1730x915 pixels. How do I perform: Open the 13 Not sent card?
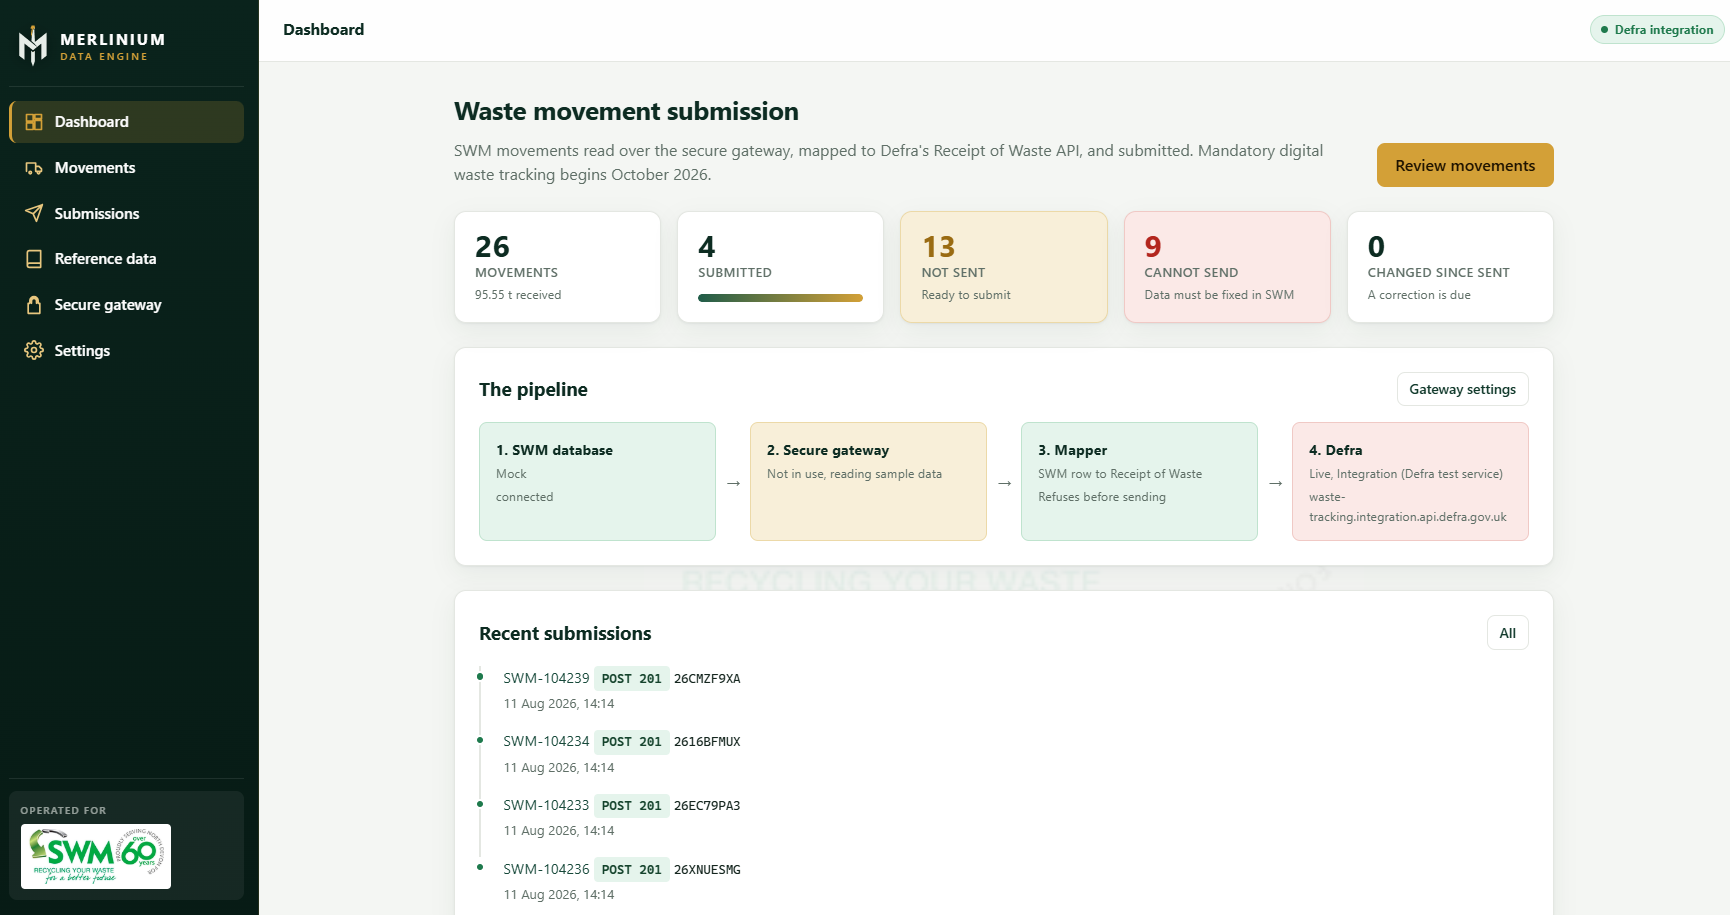[x=1003, y=267]
